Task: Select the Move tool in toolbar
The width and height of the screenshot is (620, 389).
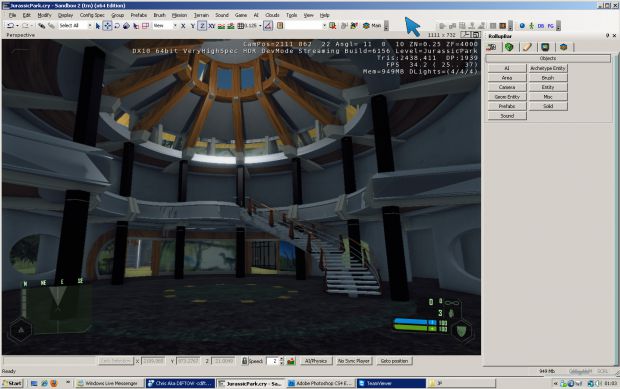Action: [x=107, y=26]
